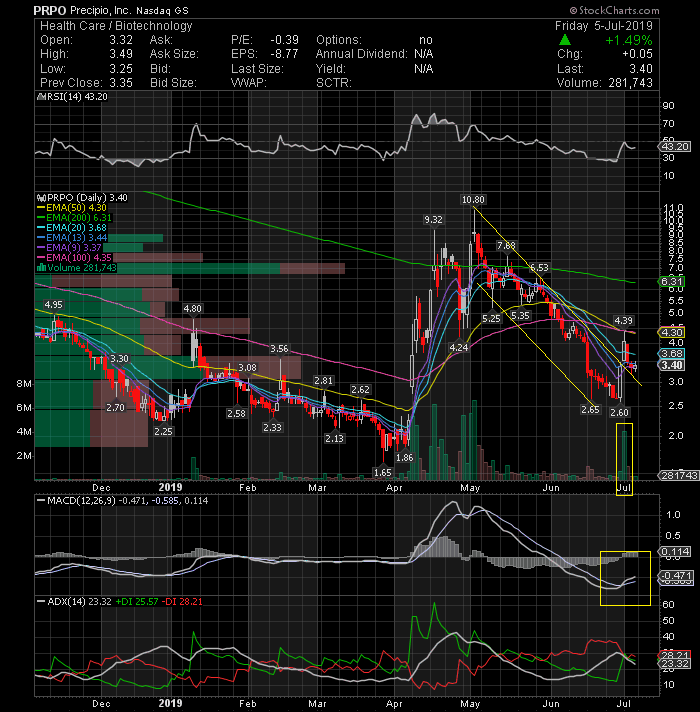Click the 2.65 June low label
Image resolution: width=700 pixels, height=712 pixels.
(x=590, y=410)
